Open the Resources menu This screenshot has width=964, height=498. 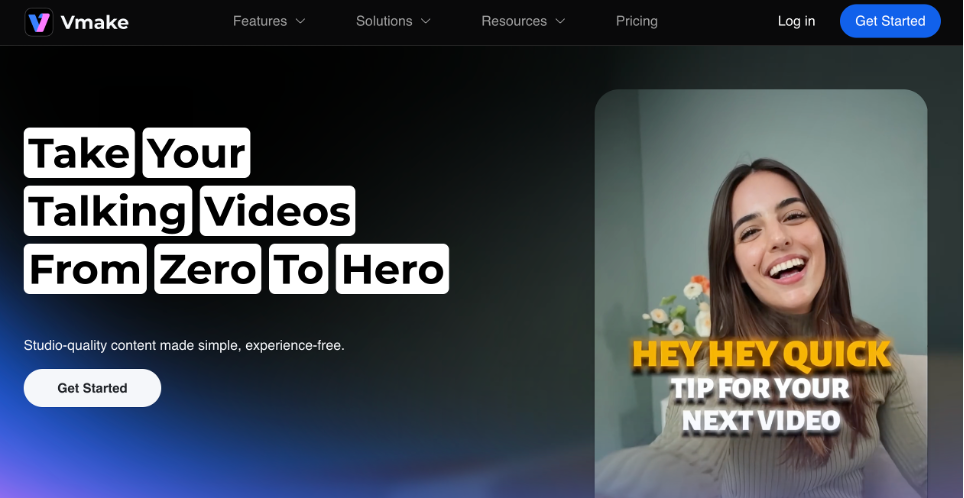pyautogui.click(x=514, y=21)
